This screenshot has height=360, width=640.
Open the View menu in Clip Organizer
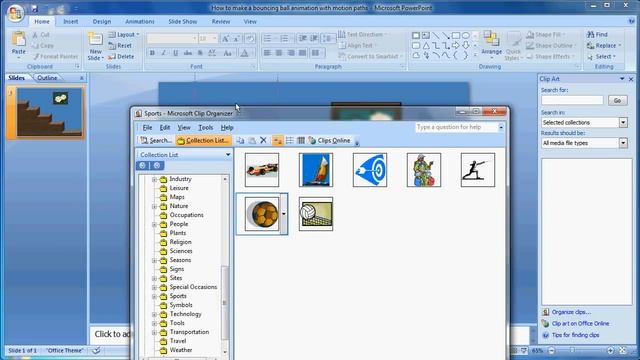[x=184, y=127]
